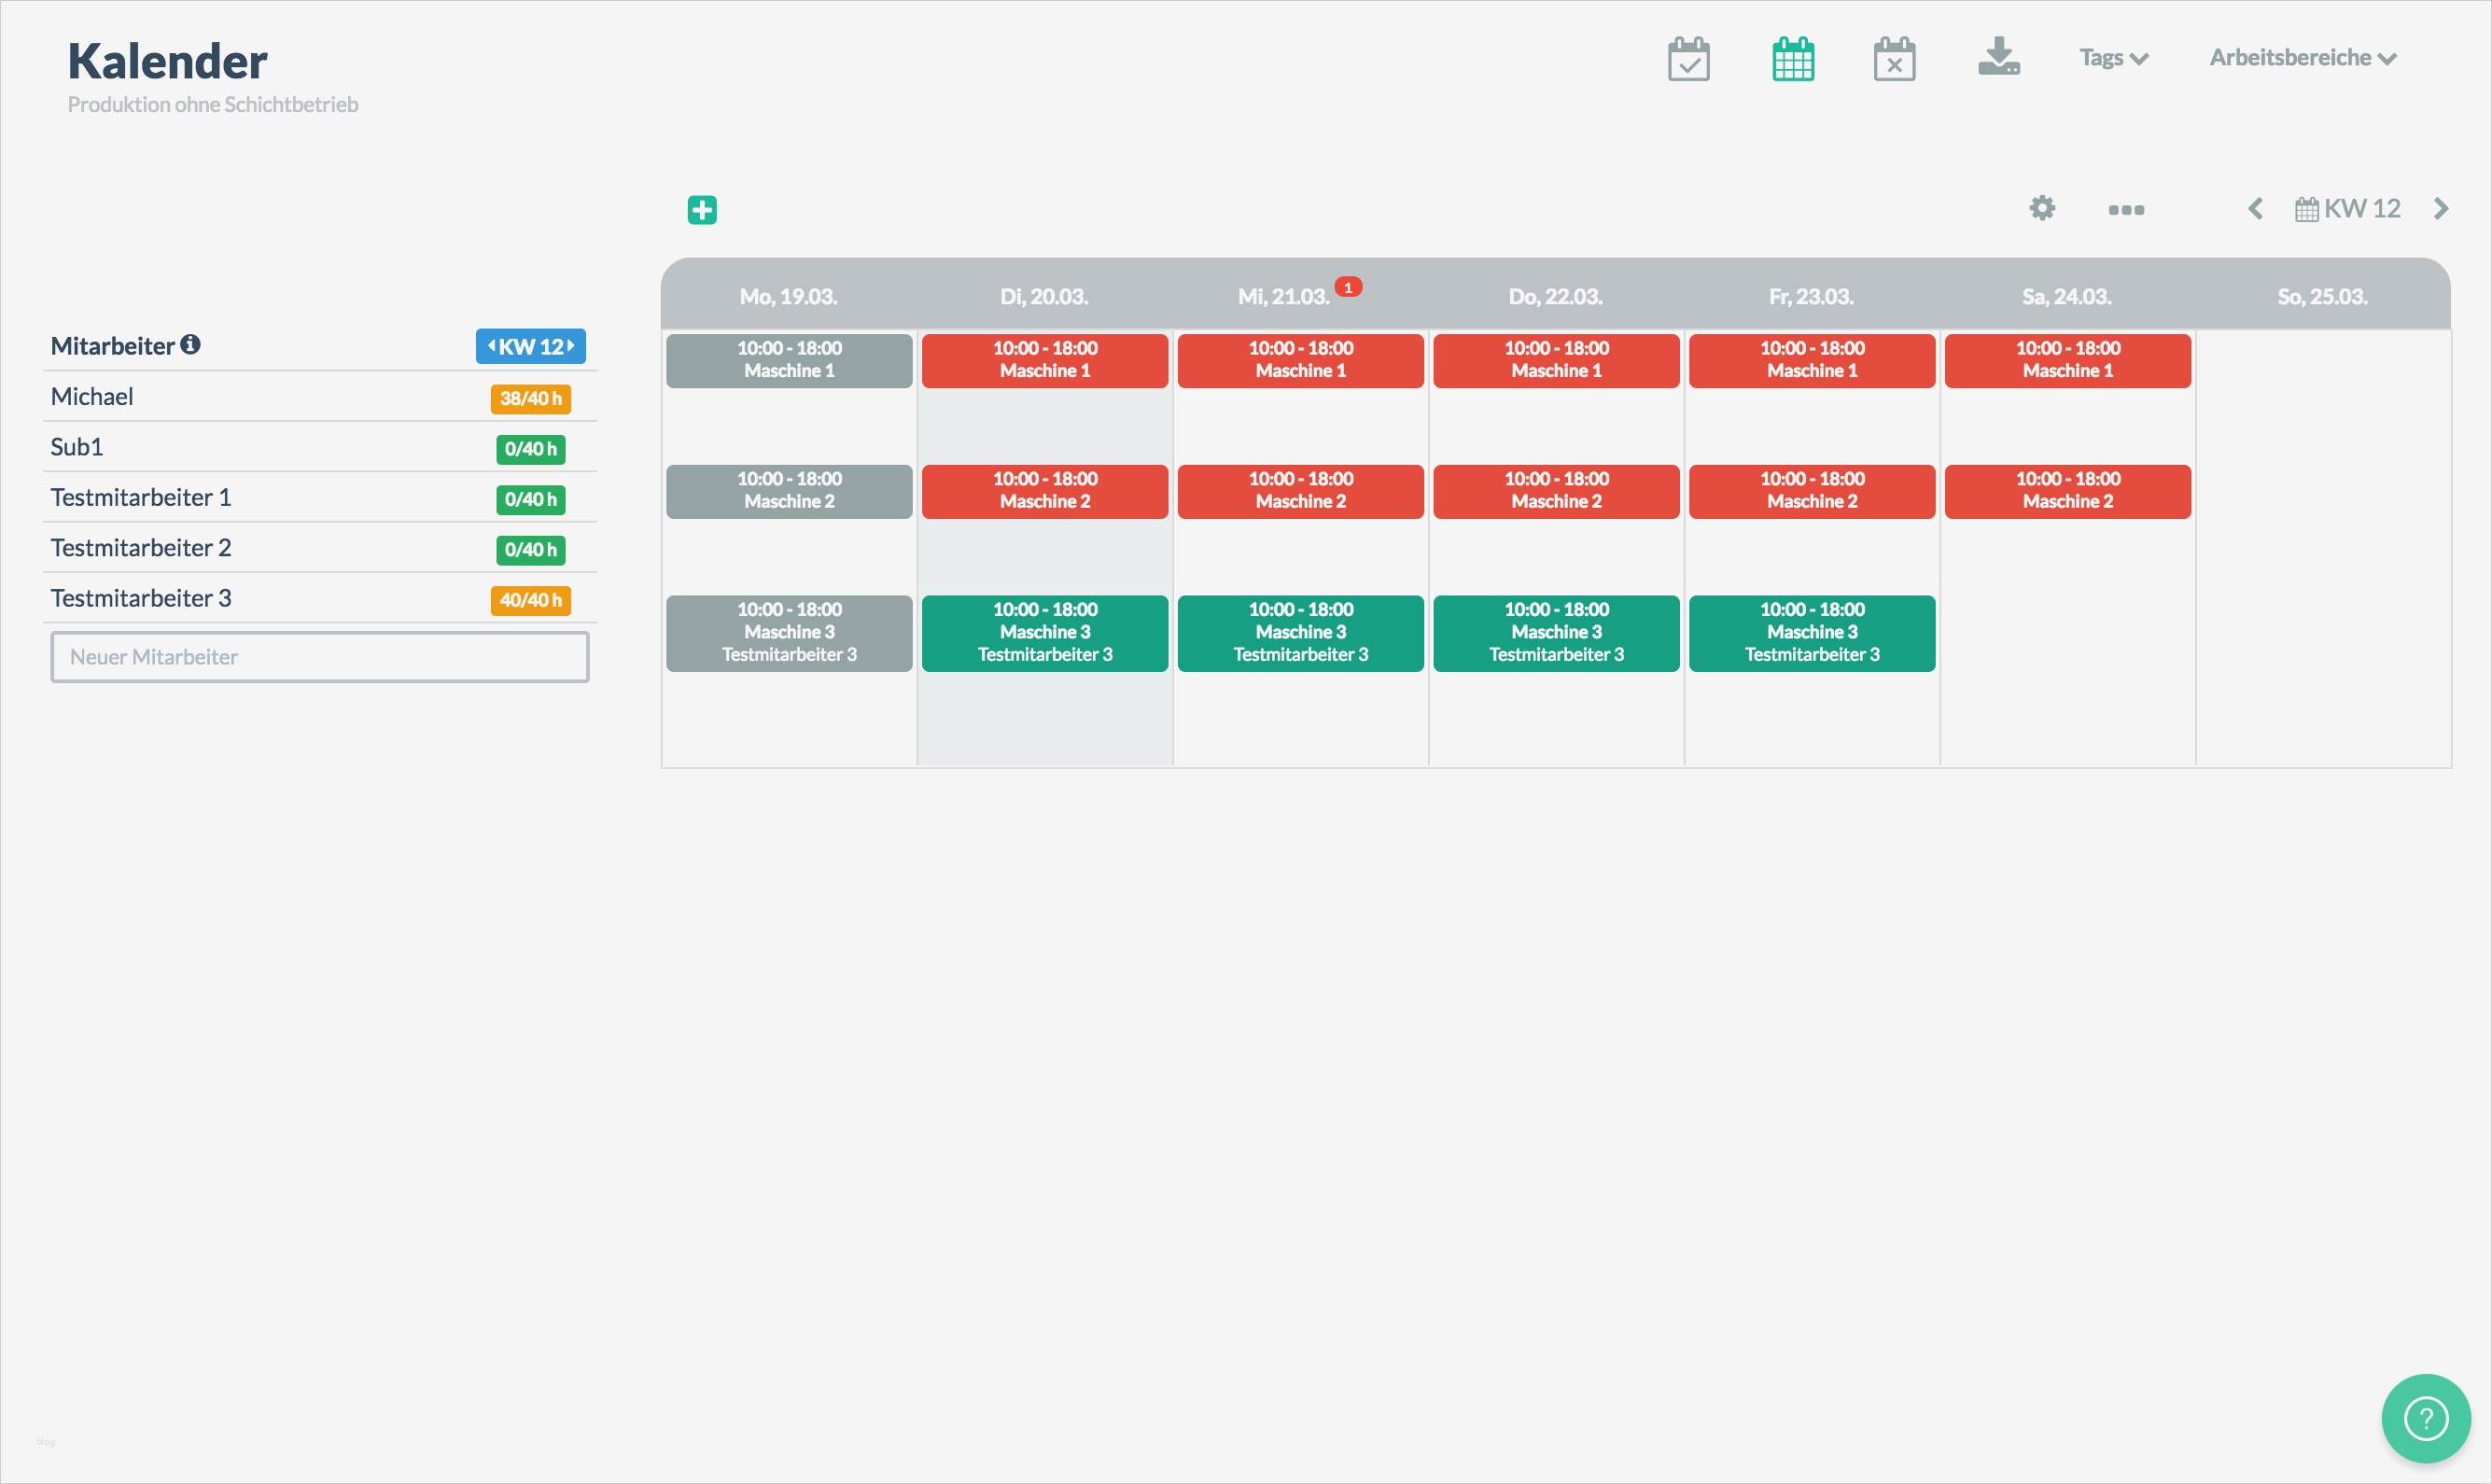Click the download export icon
Image resolution: width=2492 pixels, height=1484 pixels.
pyautogui.click(x=1998, y=57)
